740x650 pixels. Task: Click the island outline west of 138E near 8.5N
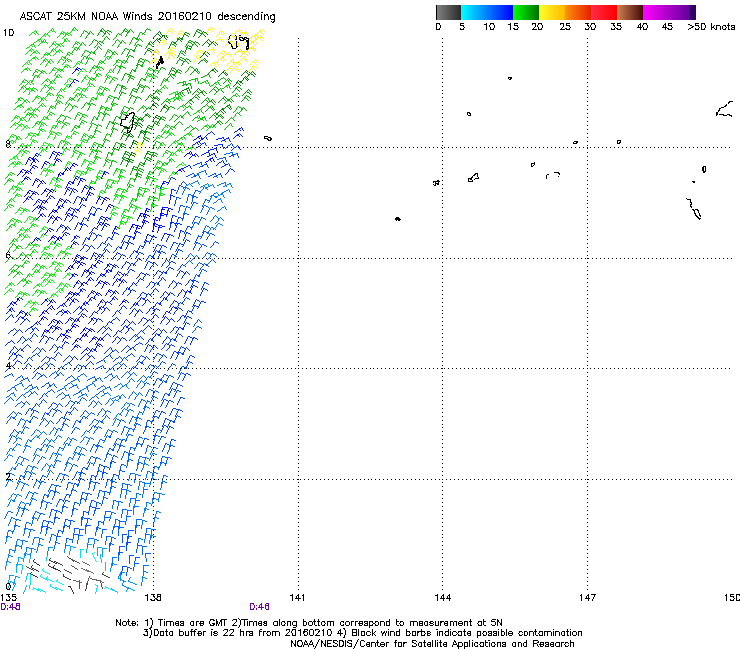[x=128, y=122]
